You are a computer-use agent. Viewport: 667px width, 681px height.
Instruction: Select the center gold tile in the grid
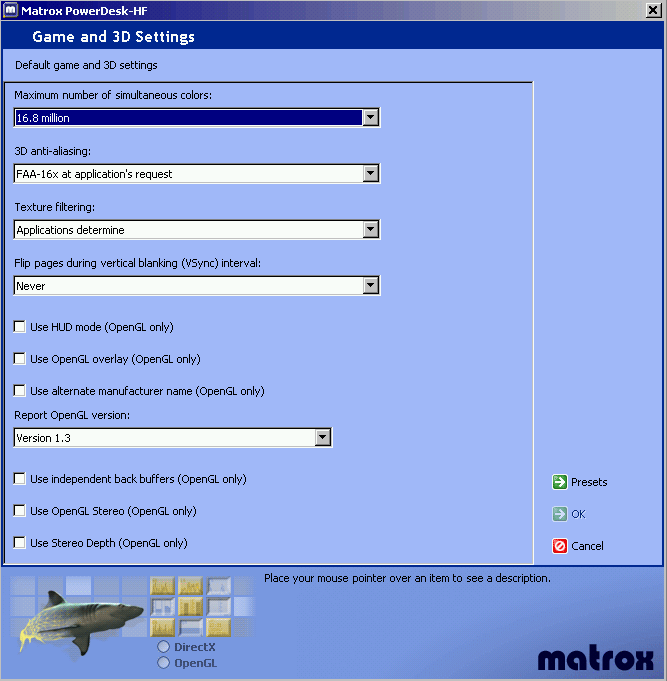(190, 607)
